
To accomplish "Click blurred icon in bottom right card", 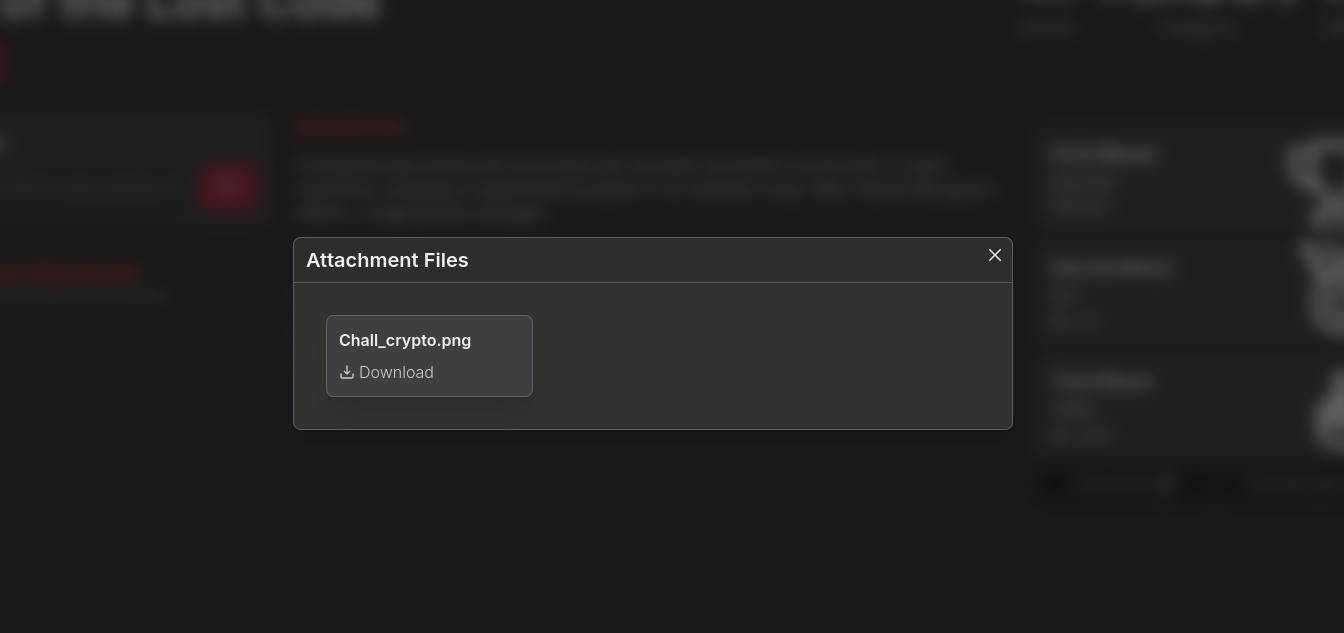I will point(1328,412).
